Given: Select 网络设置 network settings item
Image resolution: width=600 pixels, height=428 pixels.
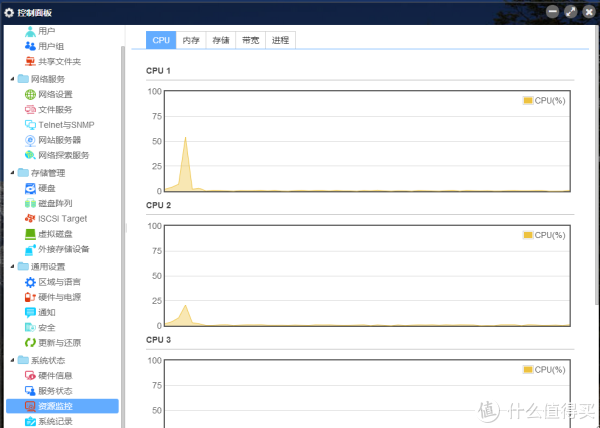Looking at the screenshot, I should point(55,94).
